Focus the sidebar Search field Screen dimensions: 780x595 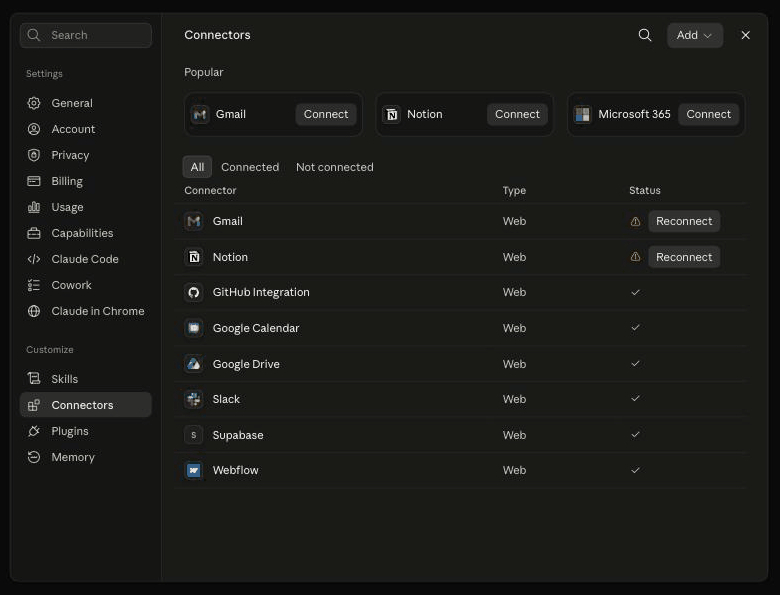pyautogui.click(x=86, y=35)
